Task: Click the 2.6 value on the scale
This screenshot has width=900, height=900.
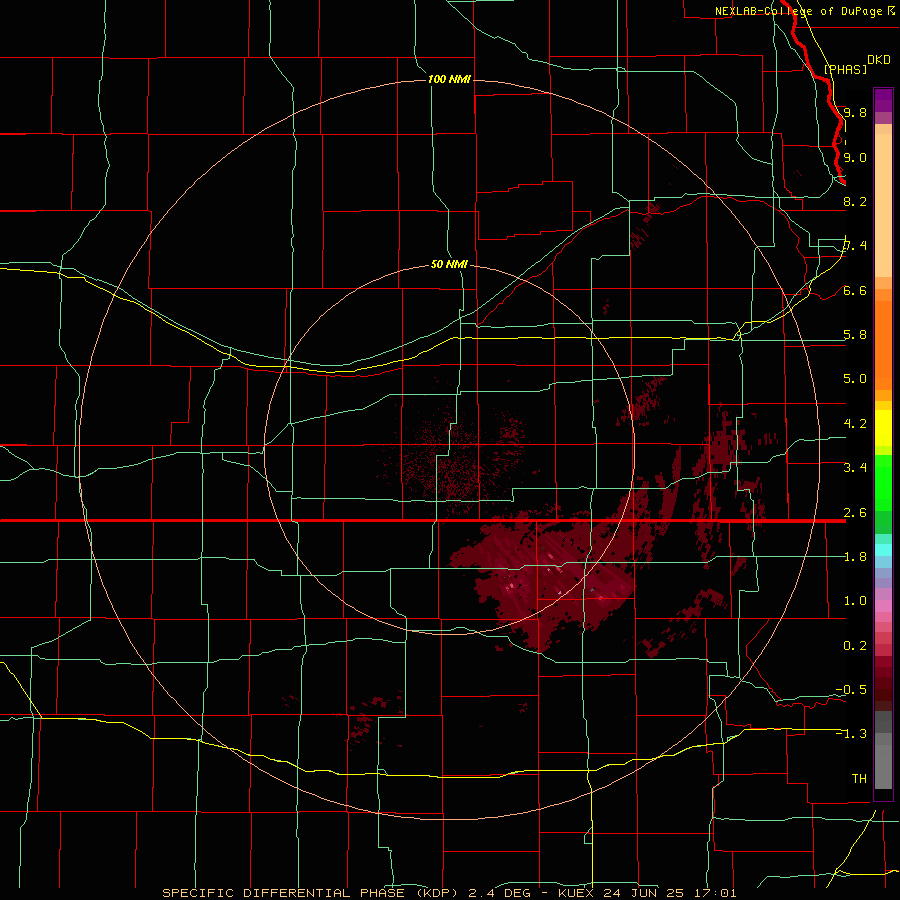Action: (x=855, y=512)
